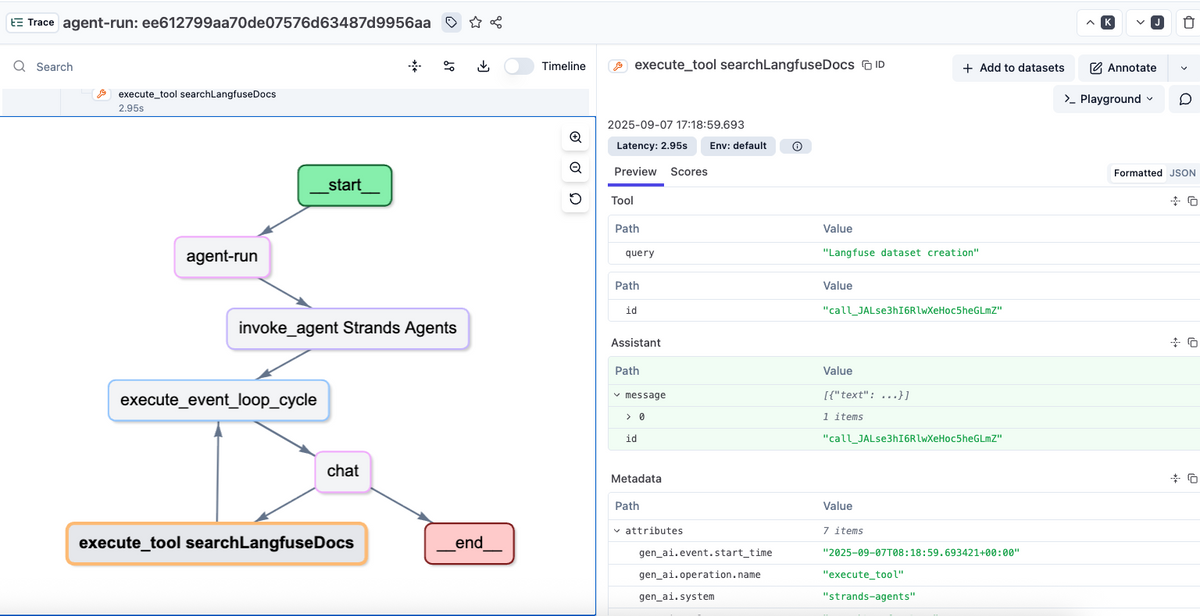Toggle the Timeline switch on
Image resolution: width=1200 pixels, height=616 pixels.
pos(518,66)
